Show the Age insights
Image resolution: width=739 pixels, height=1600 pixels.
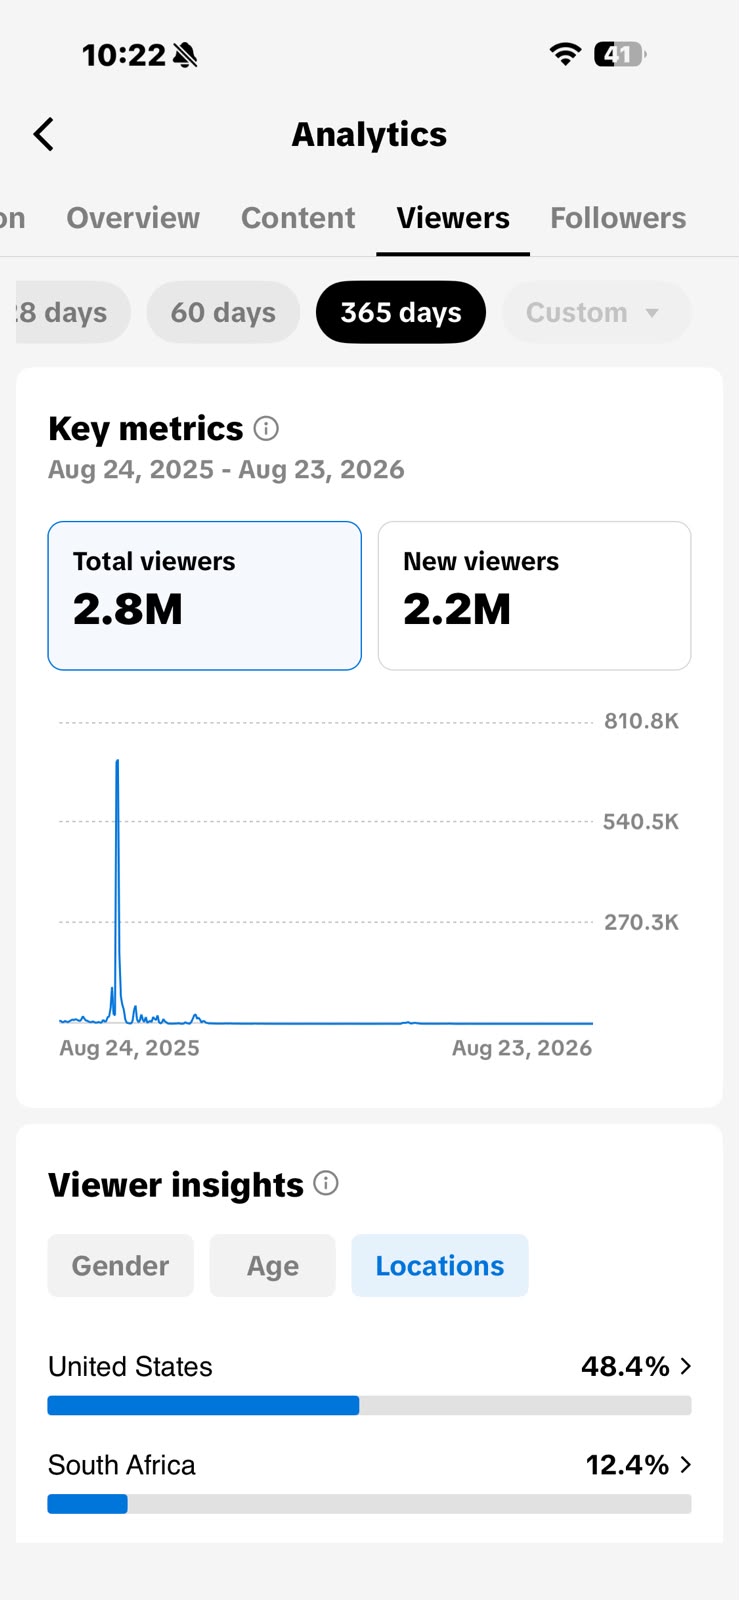(272, 1266)
